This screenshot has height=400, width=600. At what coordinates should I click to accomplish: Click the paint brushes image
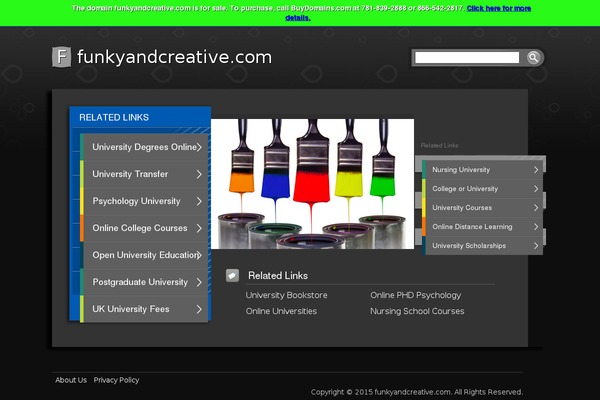(312, 184)
